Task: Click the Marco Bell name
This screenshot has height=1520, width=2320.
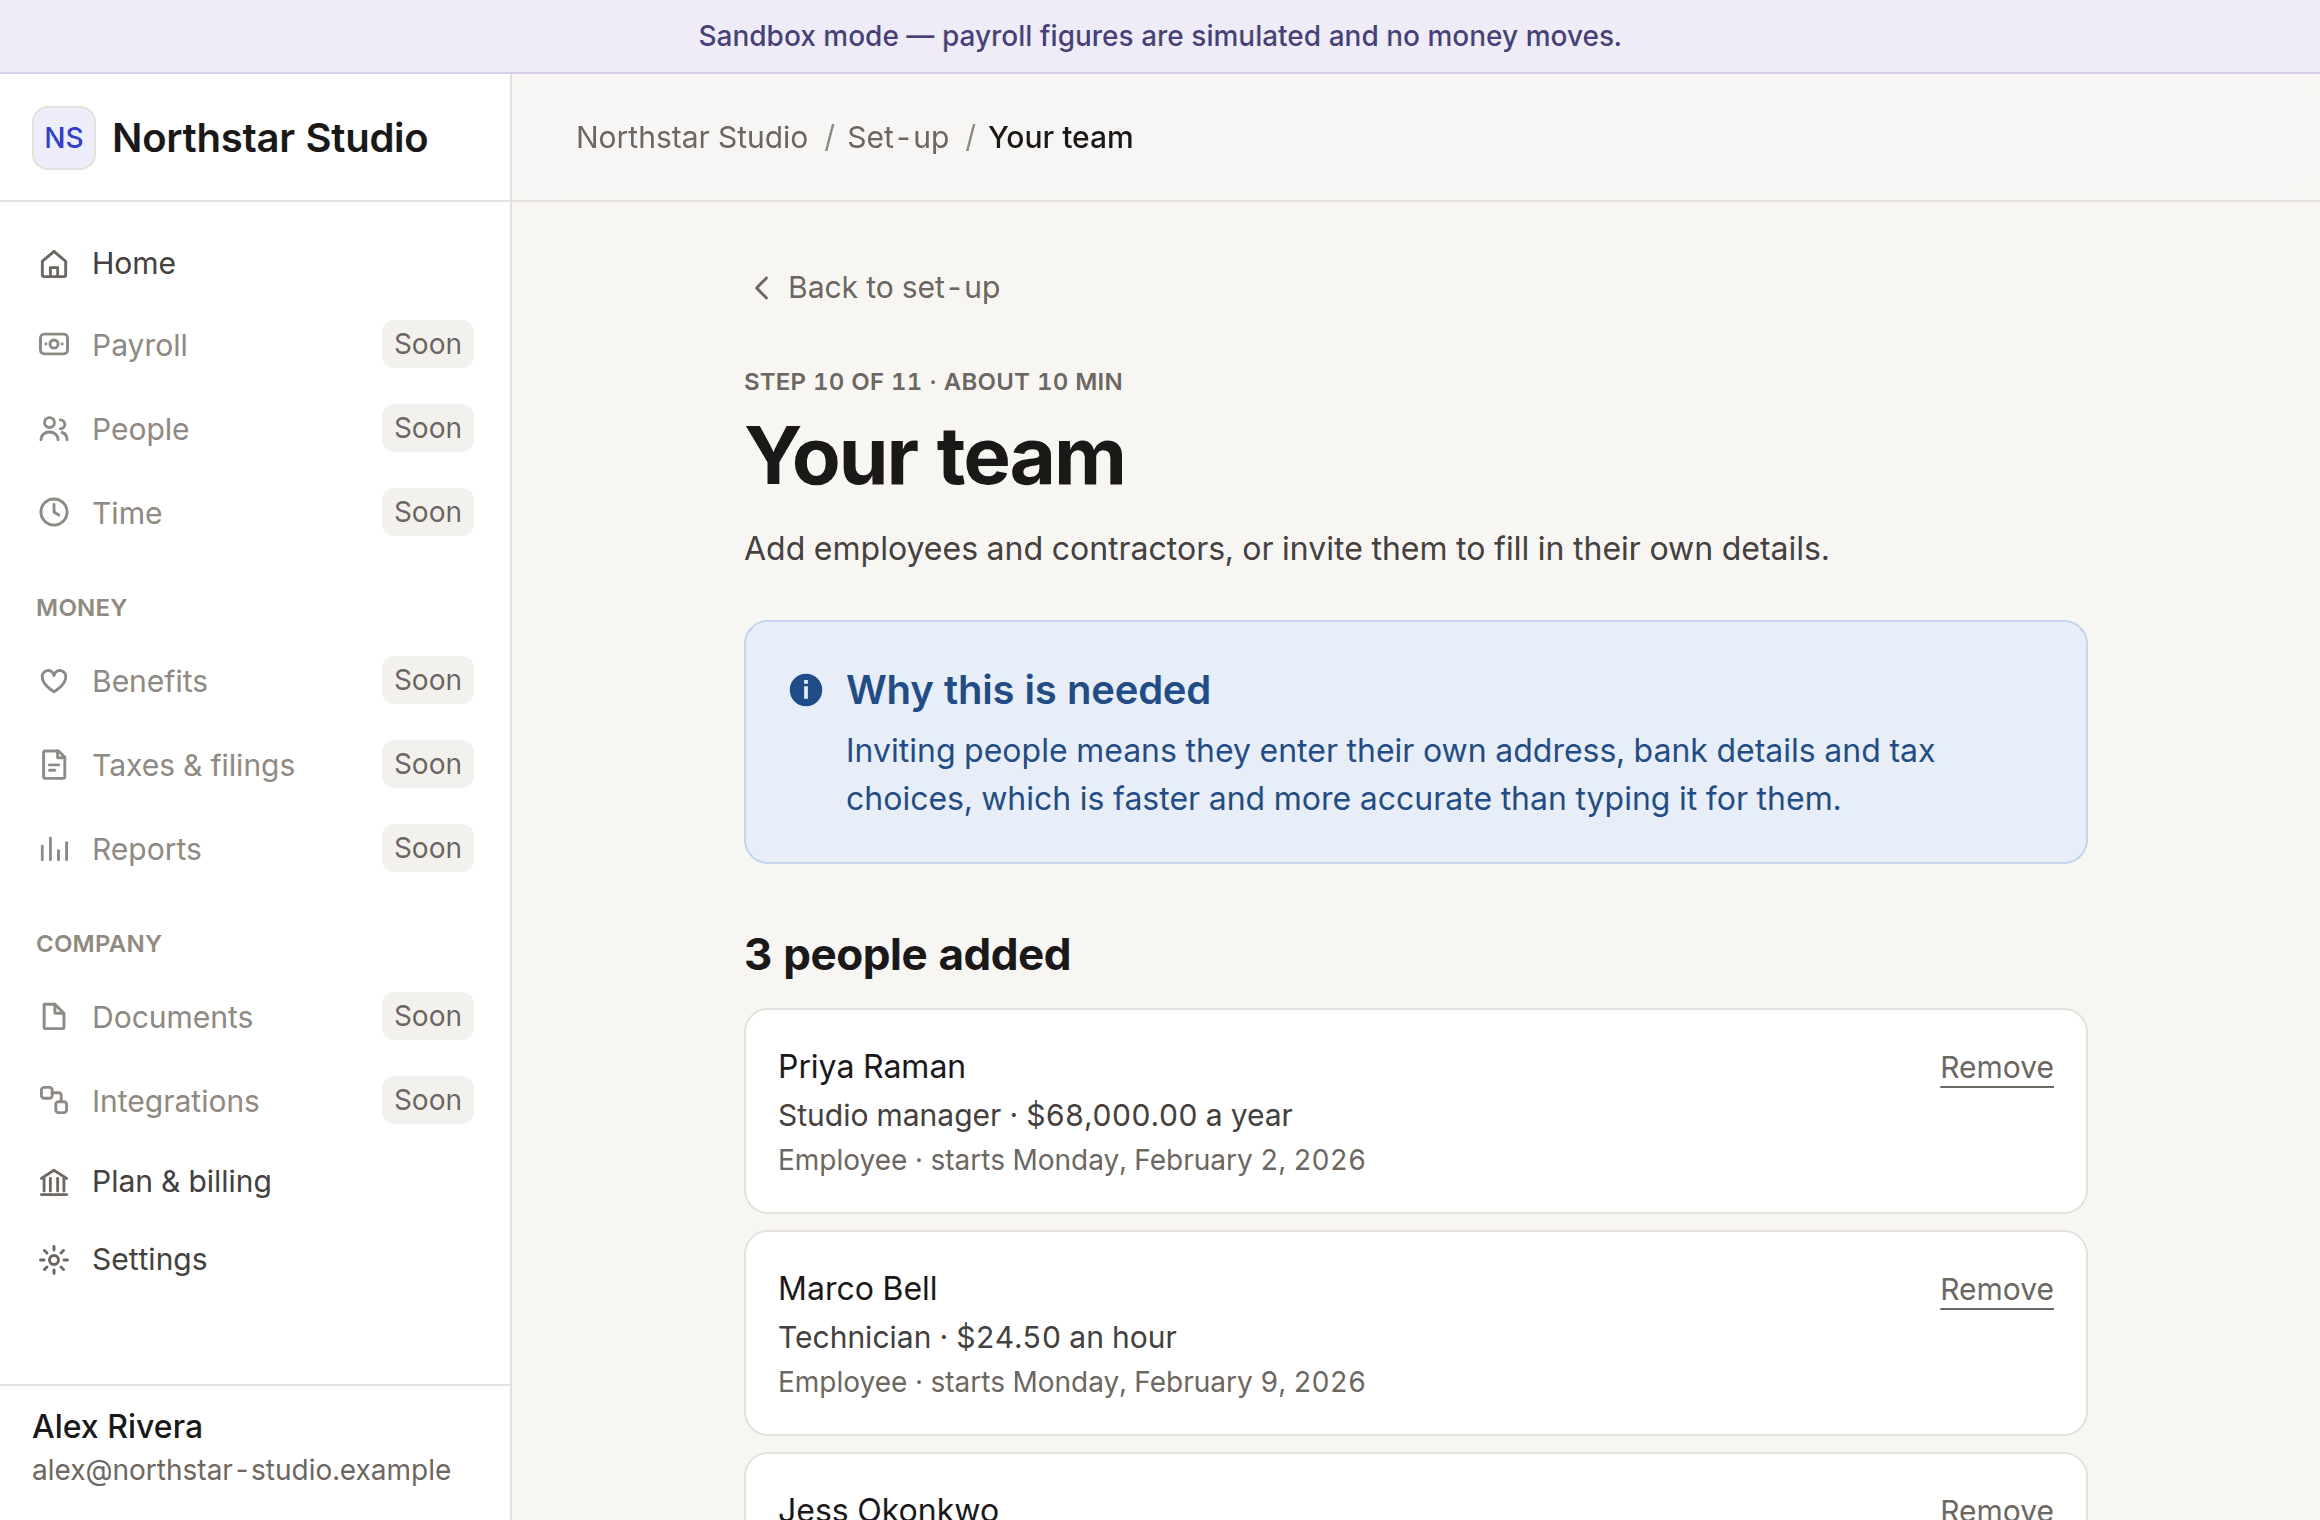Action: [x=858, y=1289]
